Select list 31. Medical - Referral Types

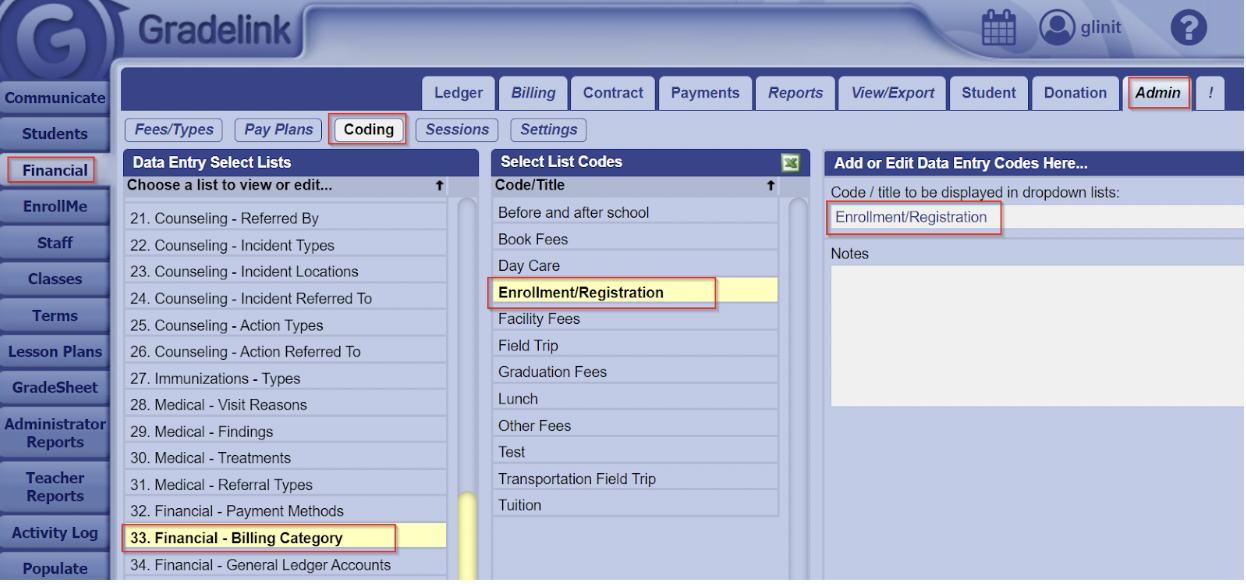(x=285, y=485)
